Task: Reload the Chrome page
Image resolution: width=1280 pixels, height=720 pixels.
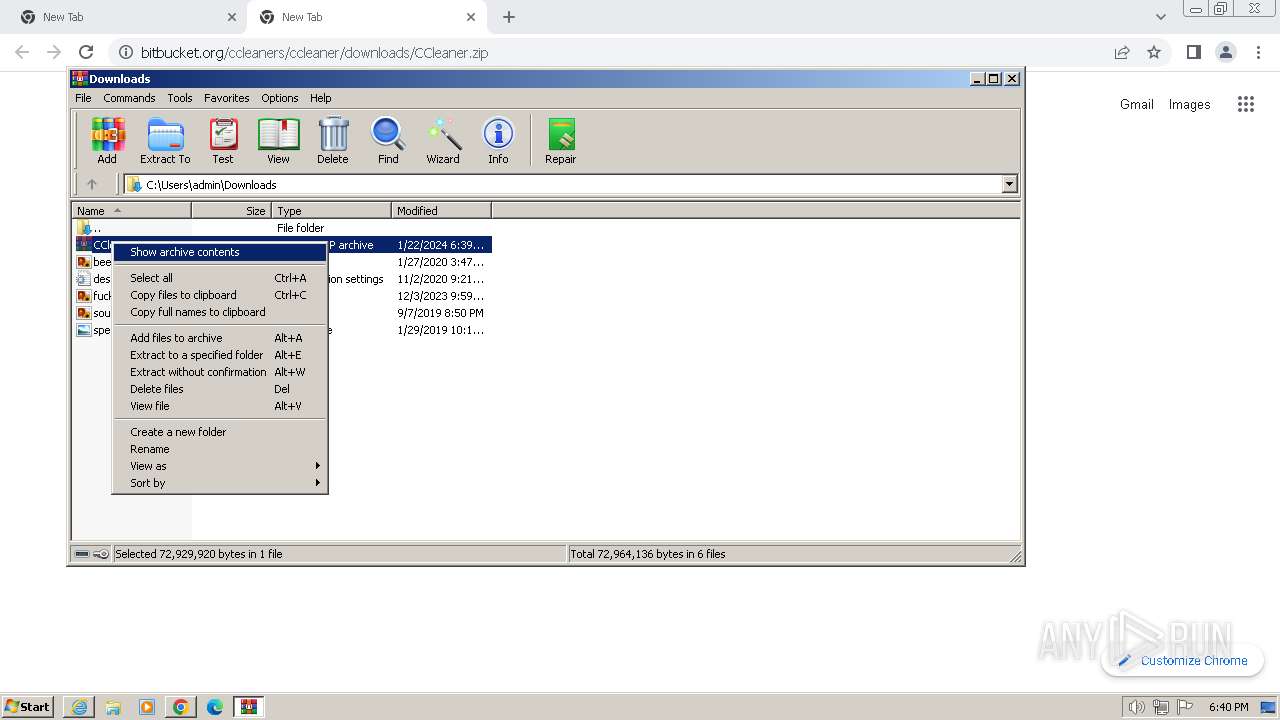Action: pos(86,52)
